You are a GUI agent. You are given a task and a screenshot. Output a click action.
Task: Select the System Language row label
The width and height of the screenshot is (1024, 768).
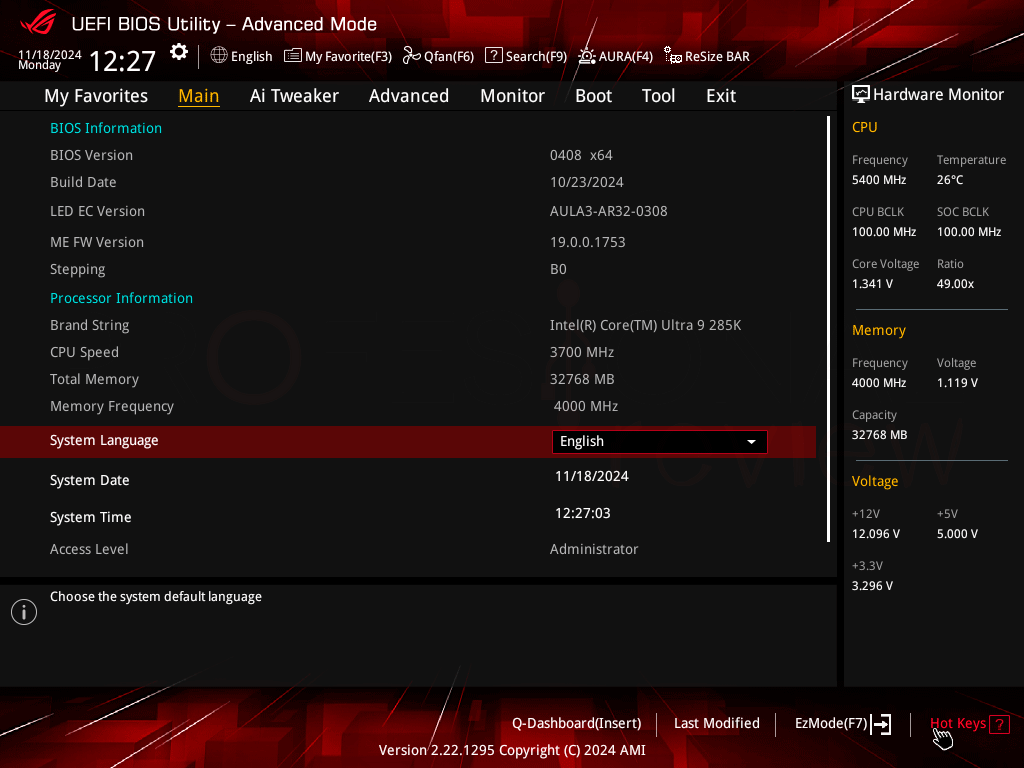point(104,441)
